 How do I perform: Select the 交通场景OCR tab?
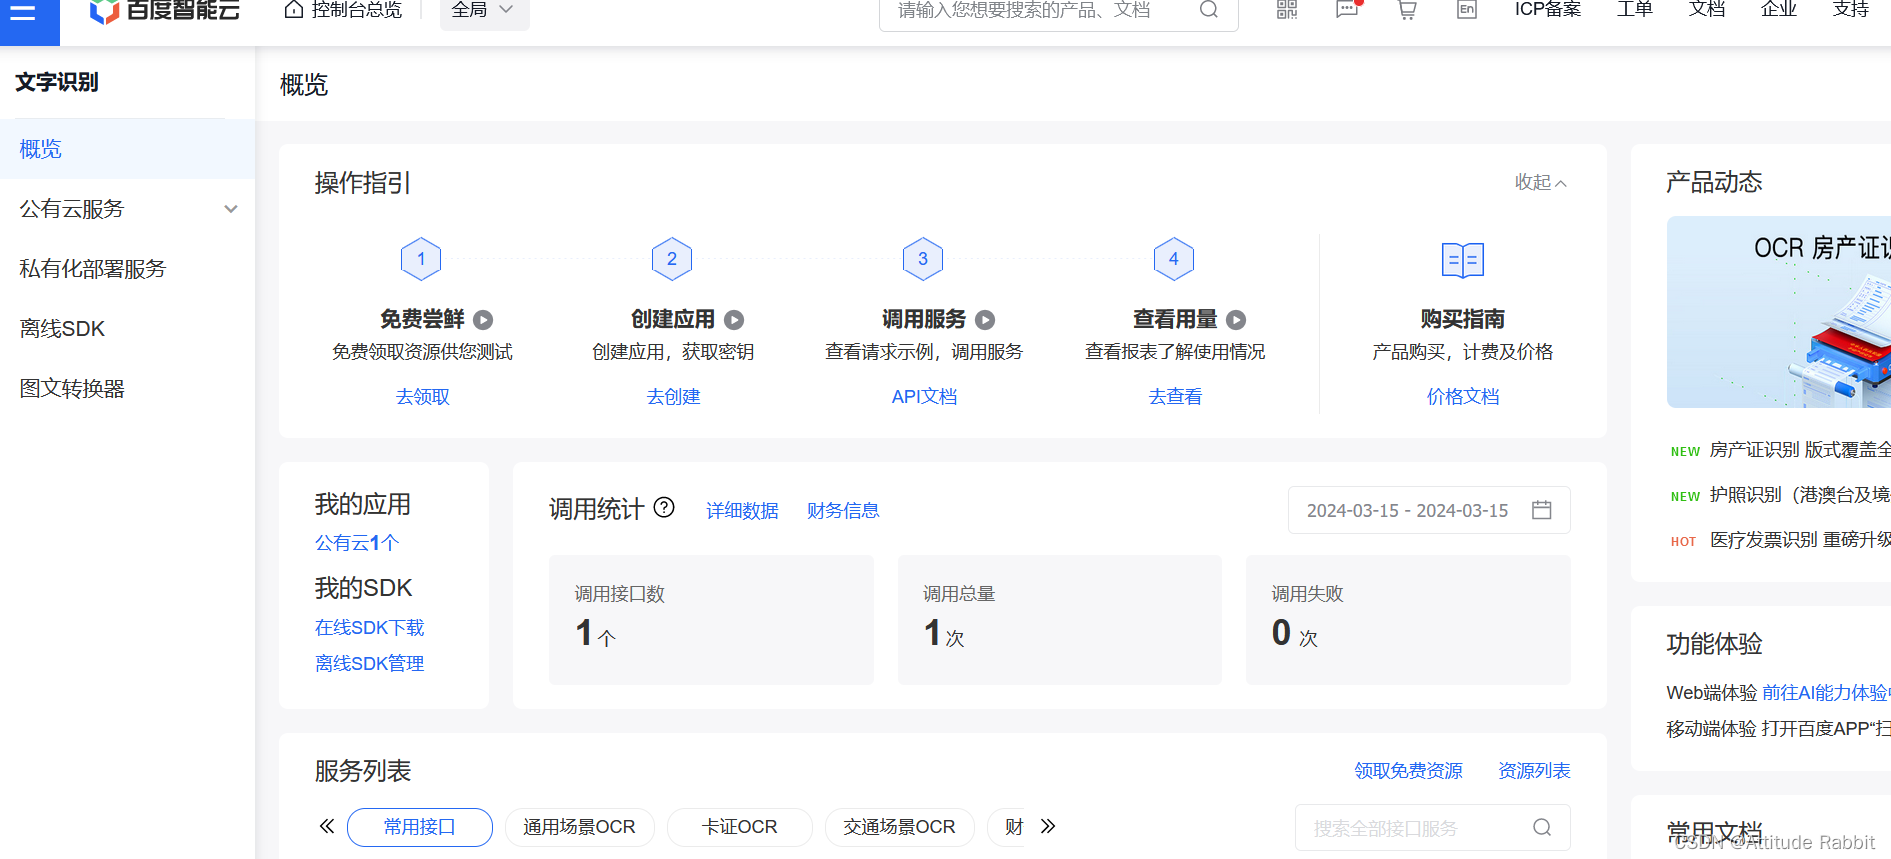coord(899,827)
